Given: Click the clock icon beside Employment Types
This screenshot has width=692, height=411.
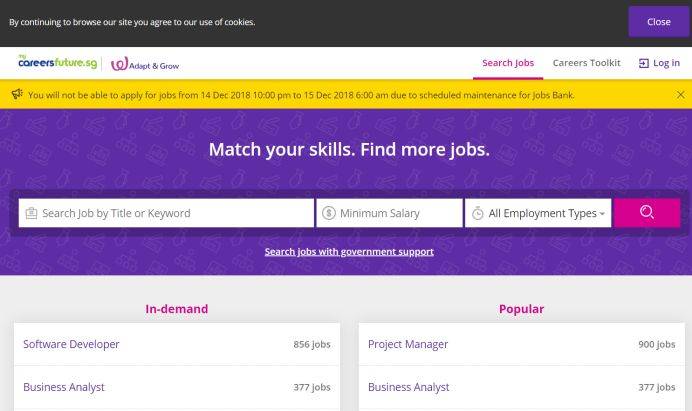Looking at the screenshot, I should (x=478, y=213).
